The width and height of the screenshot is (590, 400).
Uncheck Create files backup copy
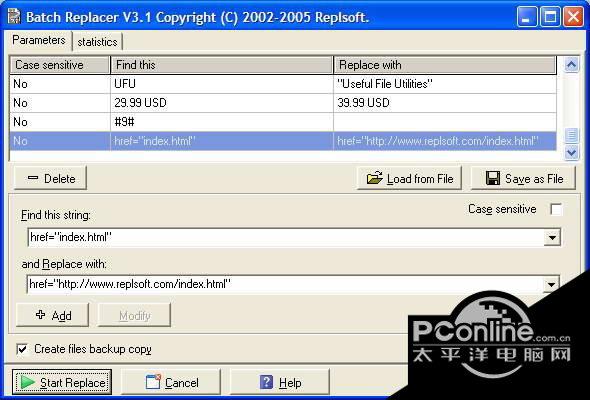pos(23,349)
